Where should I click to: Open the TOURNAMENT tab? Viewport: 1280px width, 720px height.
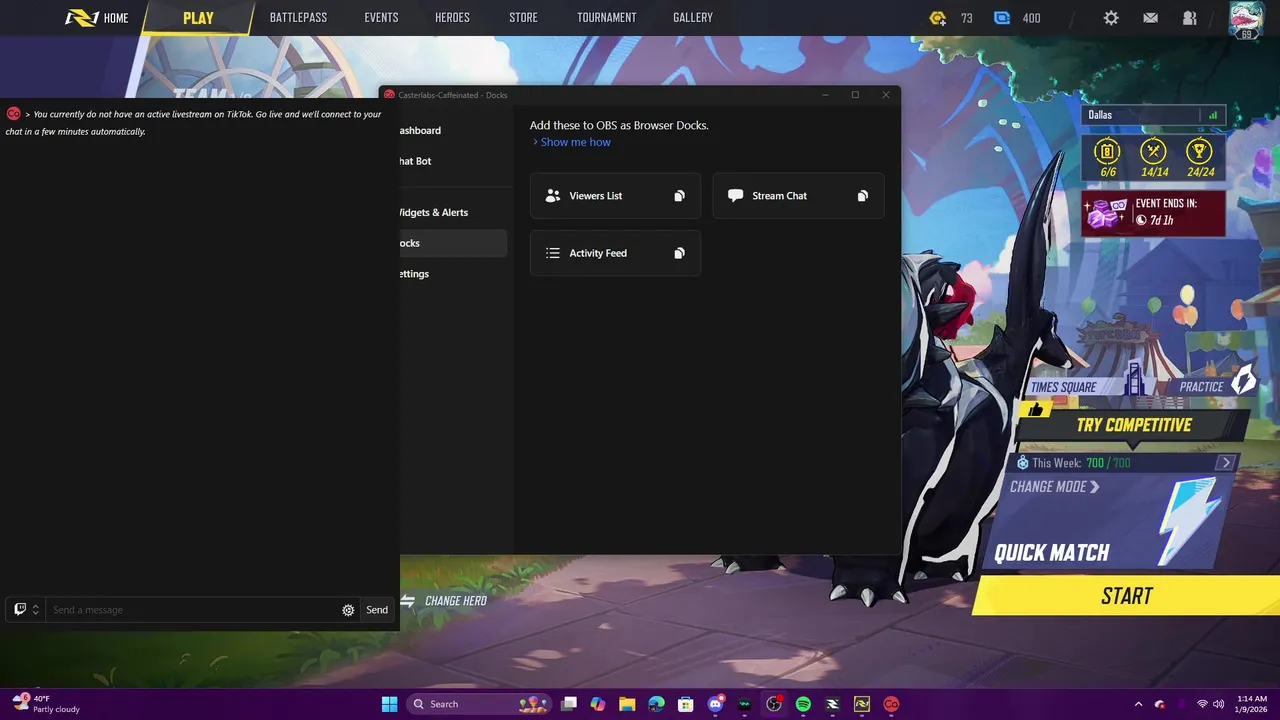click(606, 18)
